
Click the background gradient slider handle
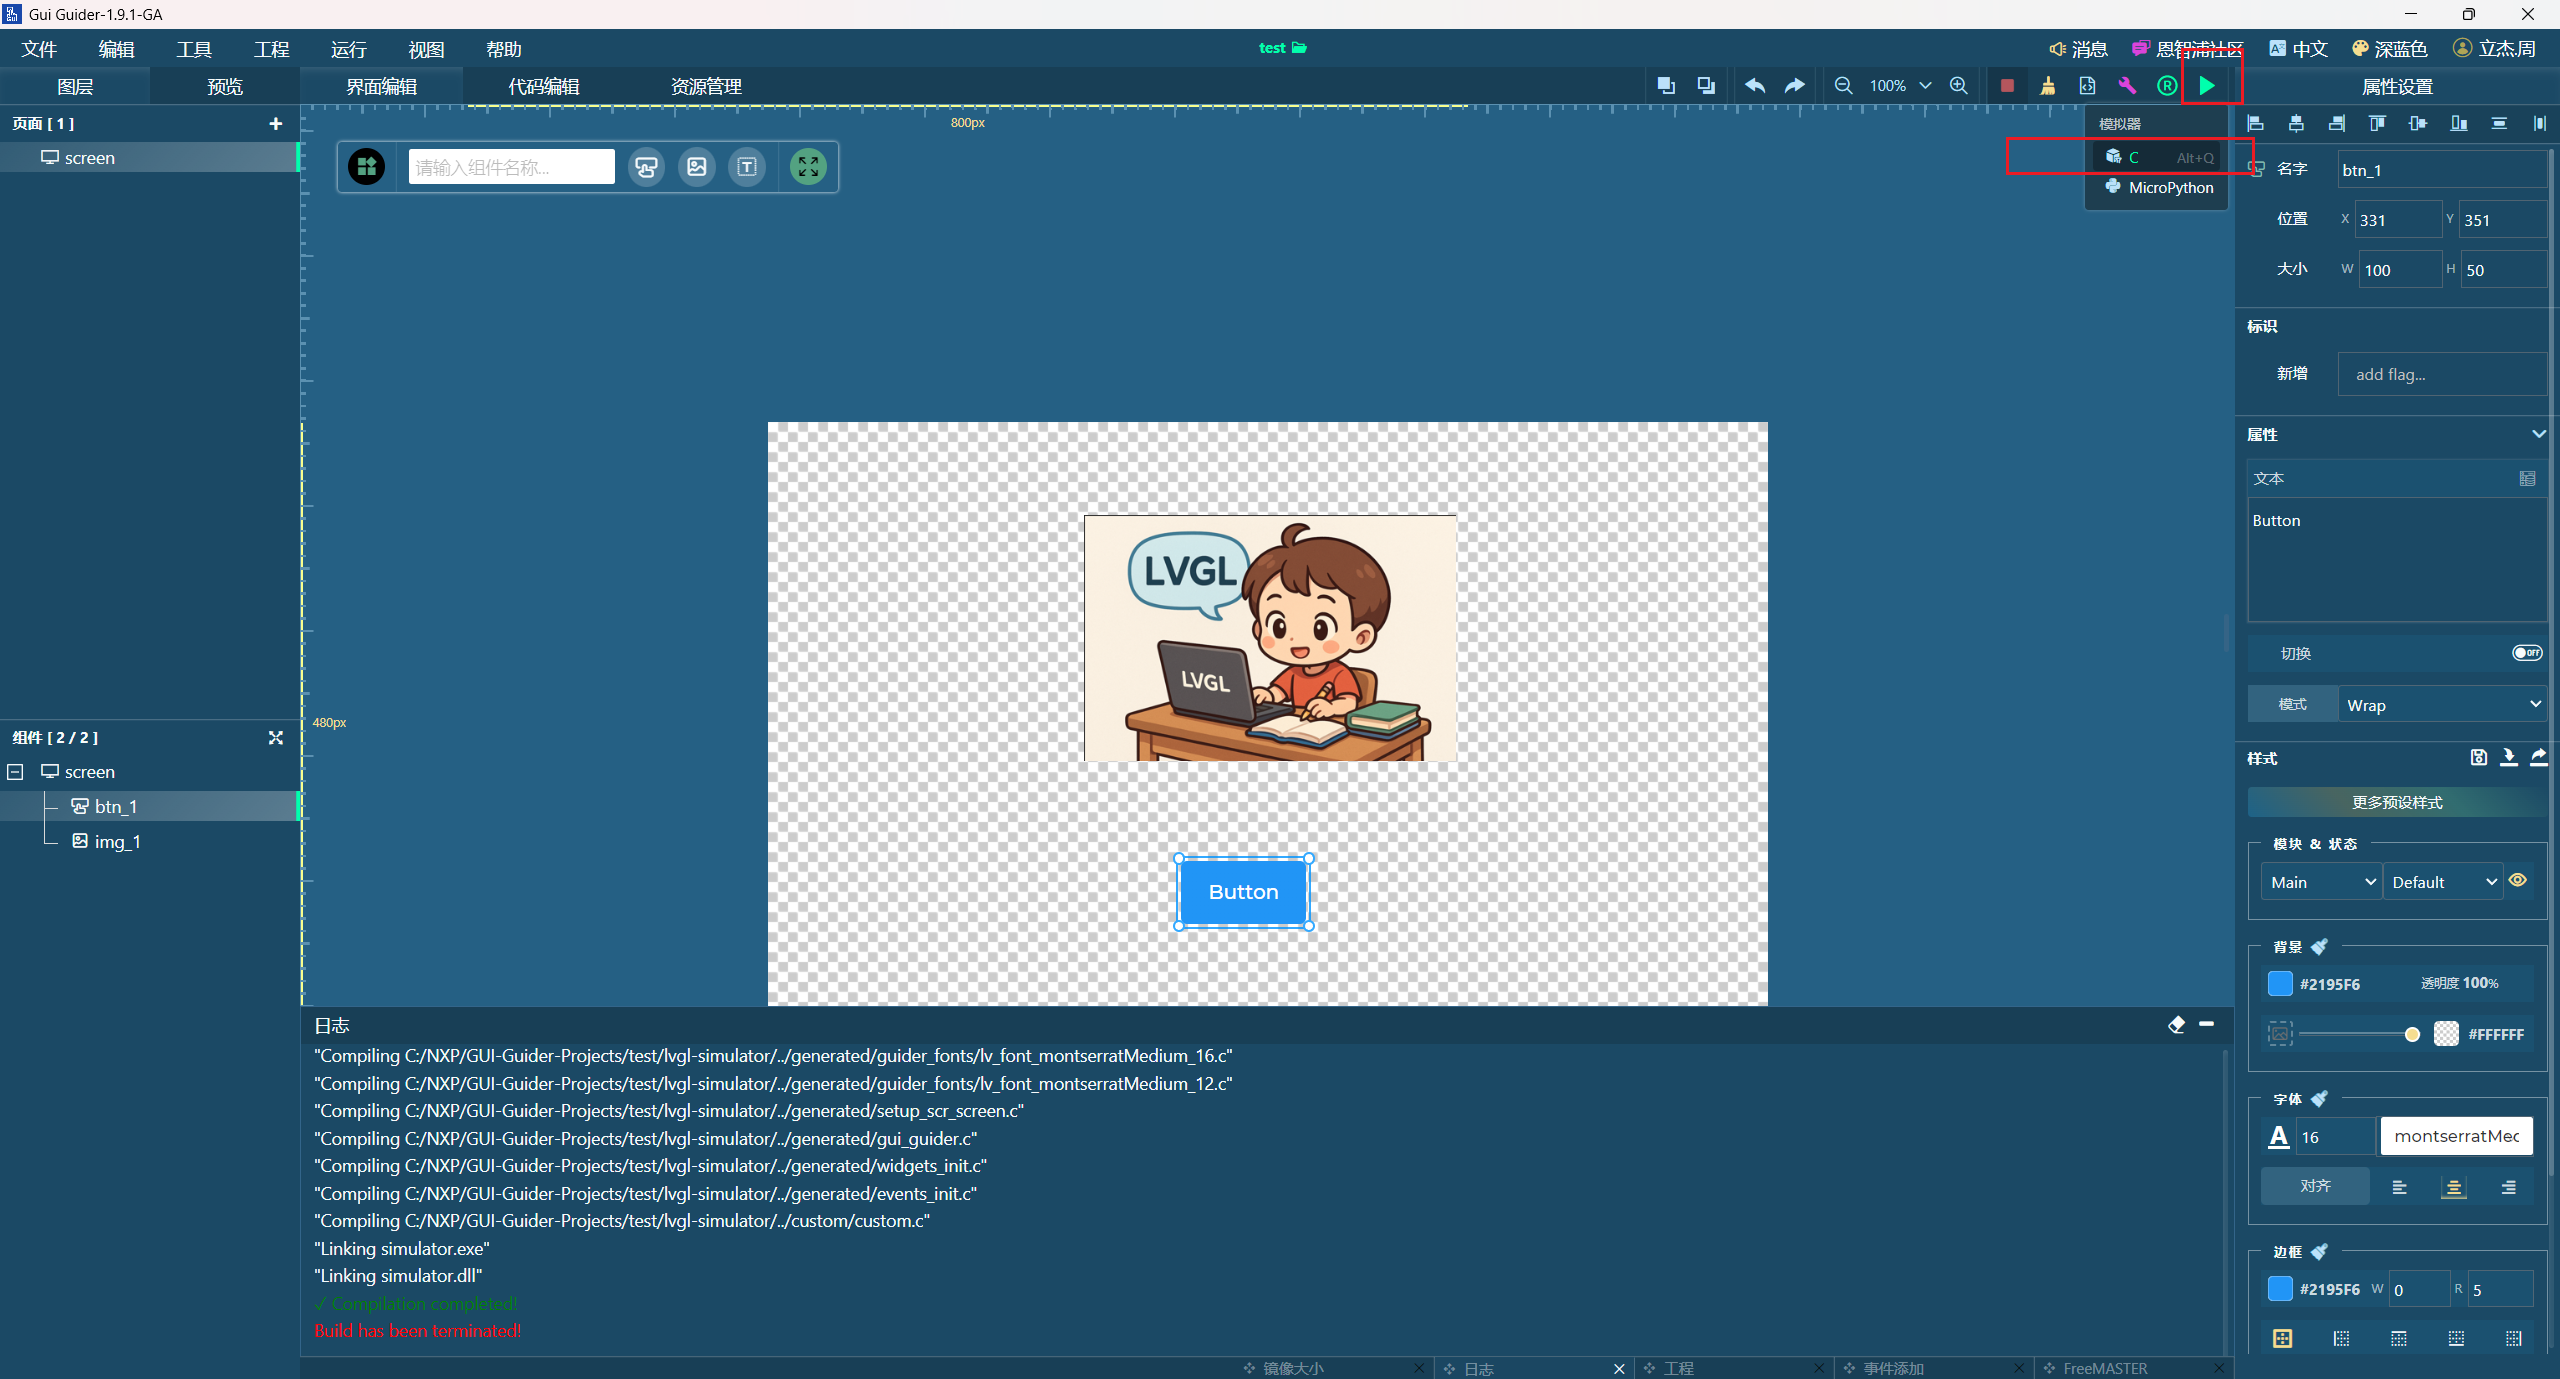tap(2412, 1034)
